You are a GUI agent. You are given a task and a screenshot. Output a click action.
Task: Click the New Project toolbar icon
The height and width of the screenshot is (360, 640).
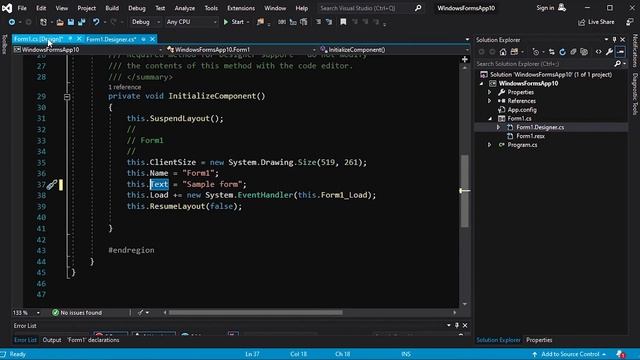point(43,22)
